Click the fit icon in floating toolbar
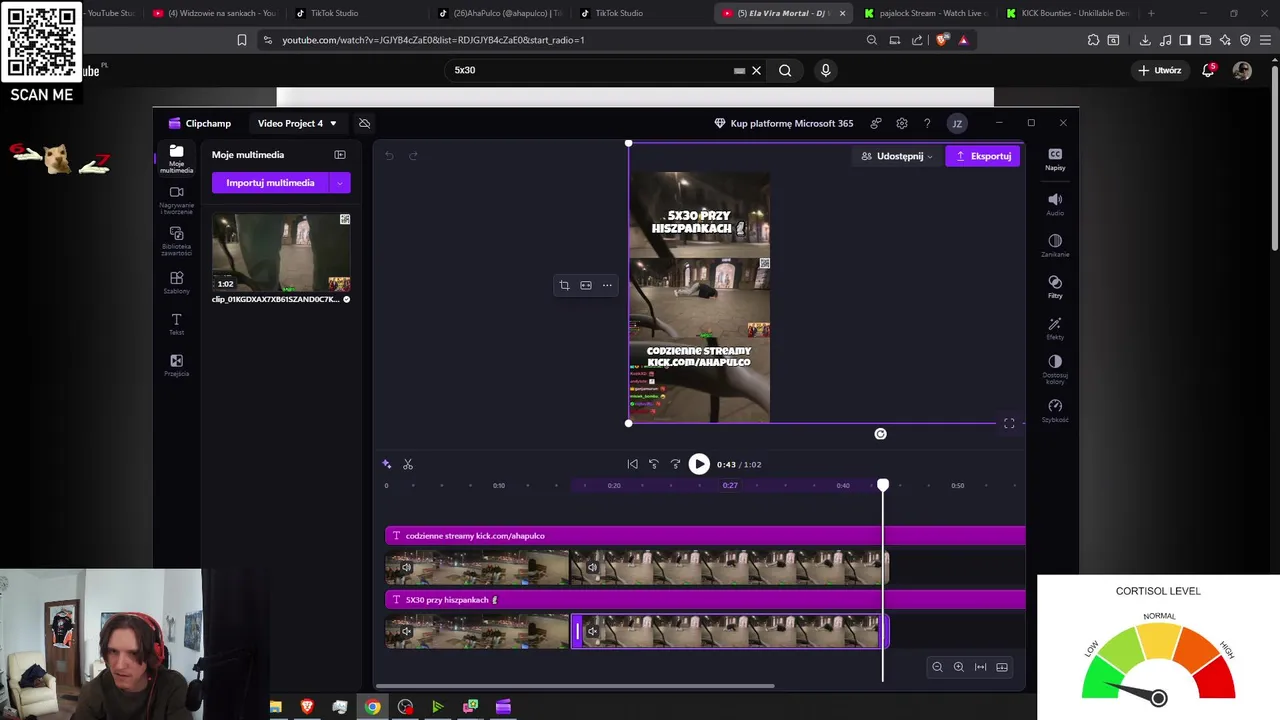The image size is (1280, 720). point(586,285)
